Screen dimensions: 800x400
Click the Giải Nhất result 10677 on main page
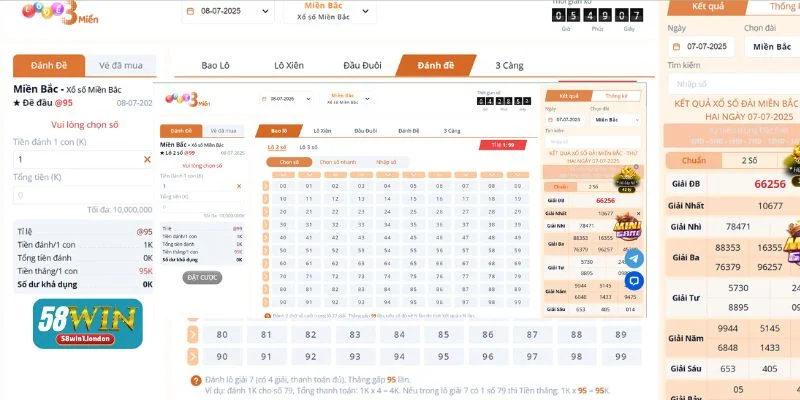tap(770, 206)
